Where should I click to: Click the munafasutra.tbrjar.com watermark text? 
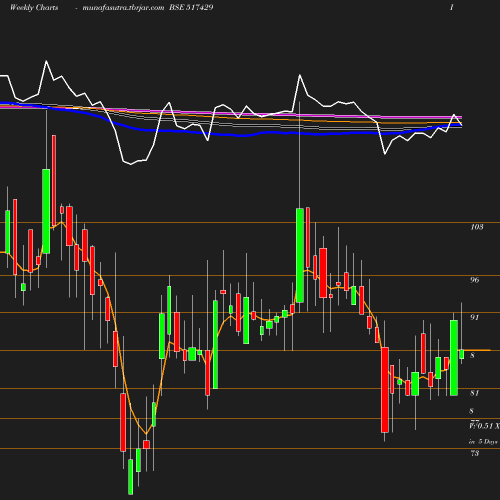(123, 8)
